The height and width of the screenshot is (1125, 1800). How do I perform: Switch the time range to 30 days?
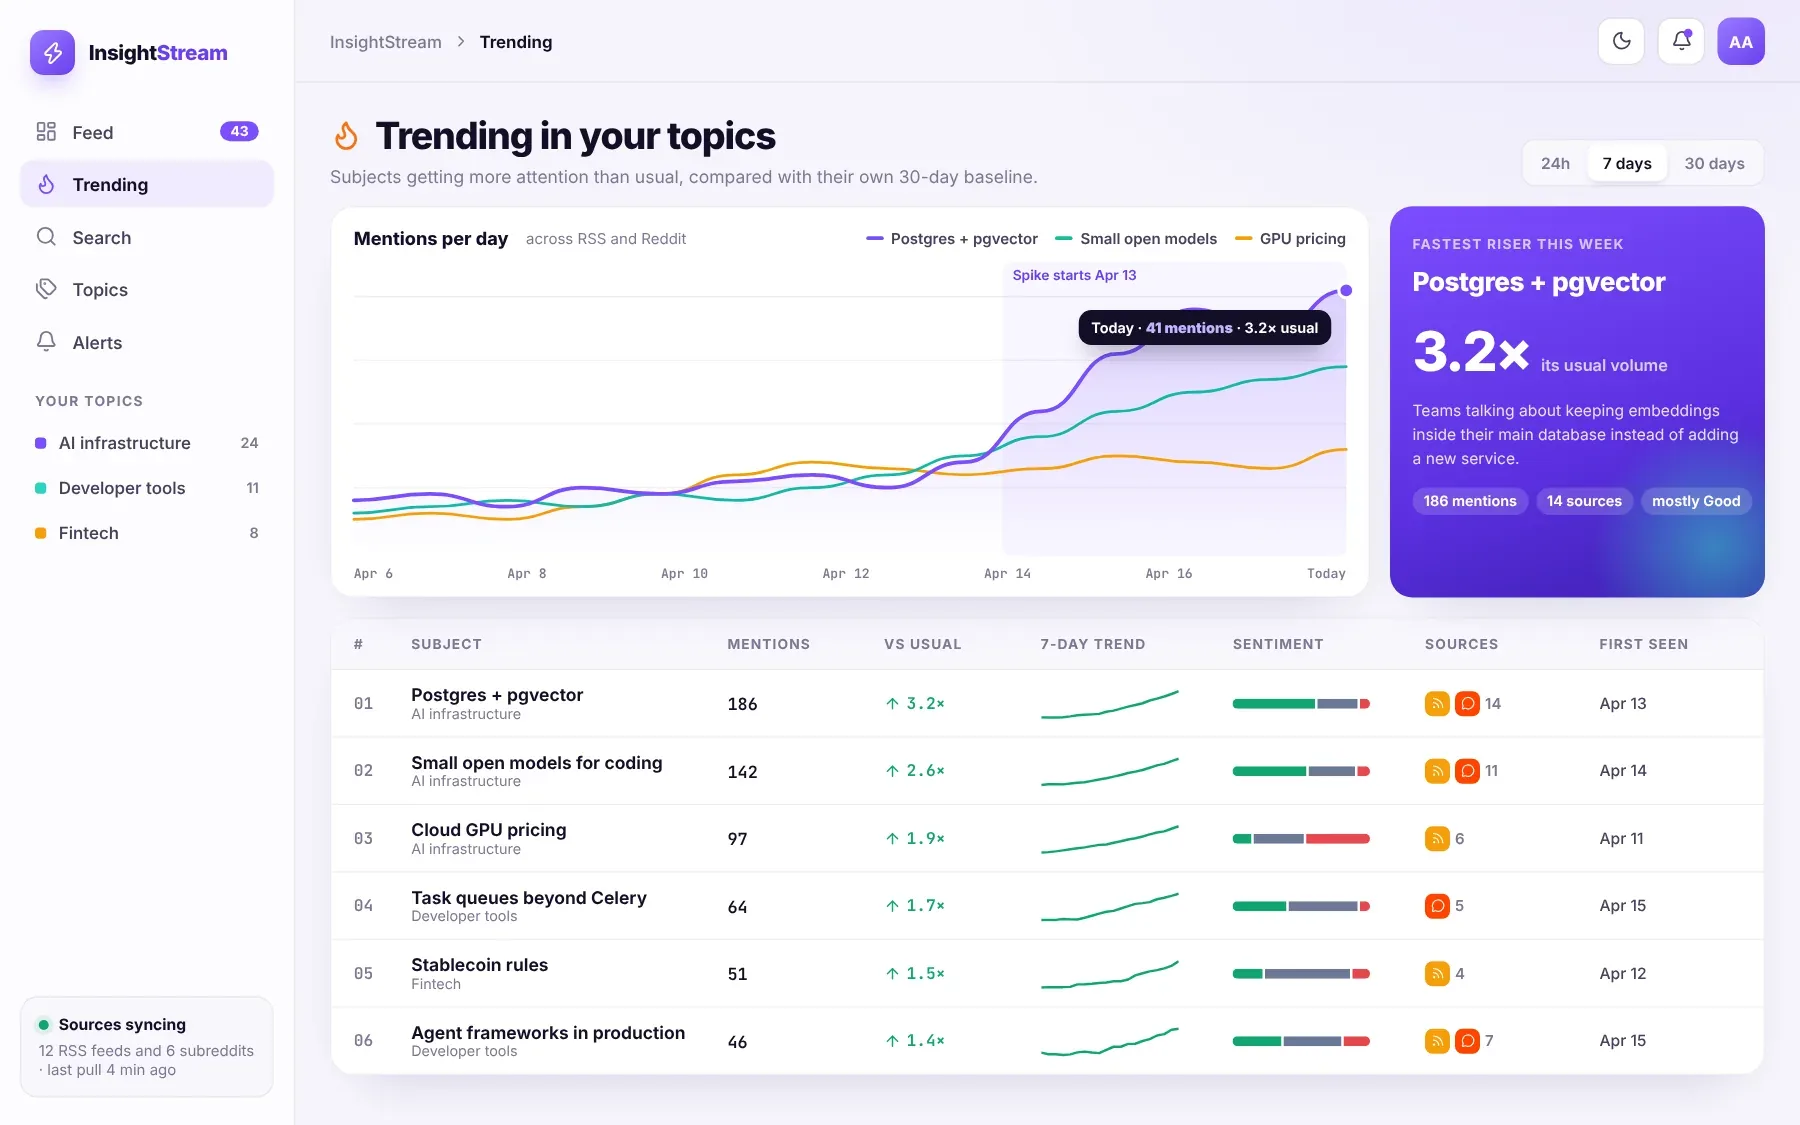coord(1714,163)
